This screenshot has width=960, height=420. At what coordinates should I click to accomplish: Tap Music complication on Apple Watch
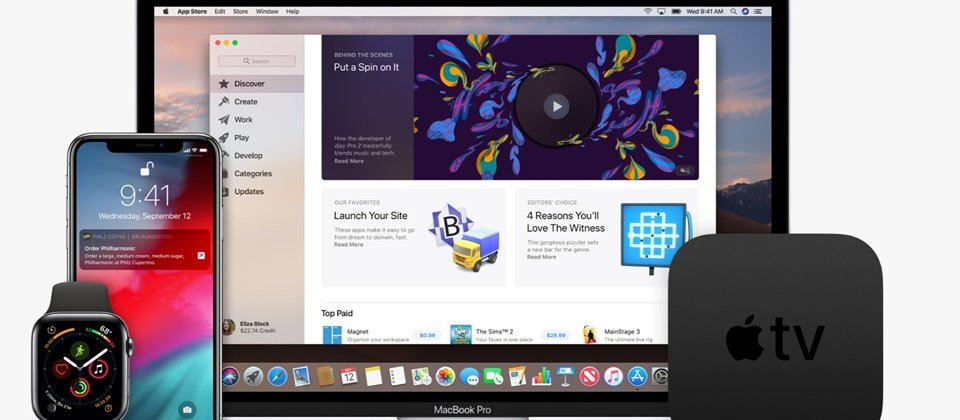click(98, 369)
